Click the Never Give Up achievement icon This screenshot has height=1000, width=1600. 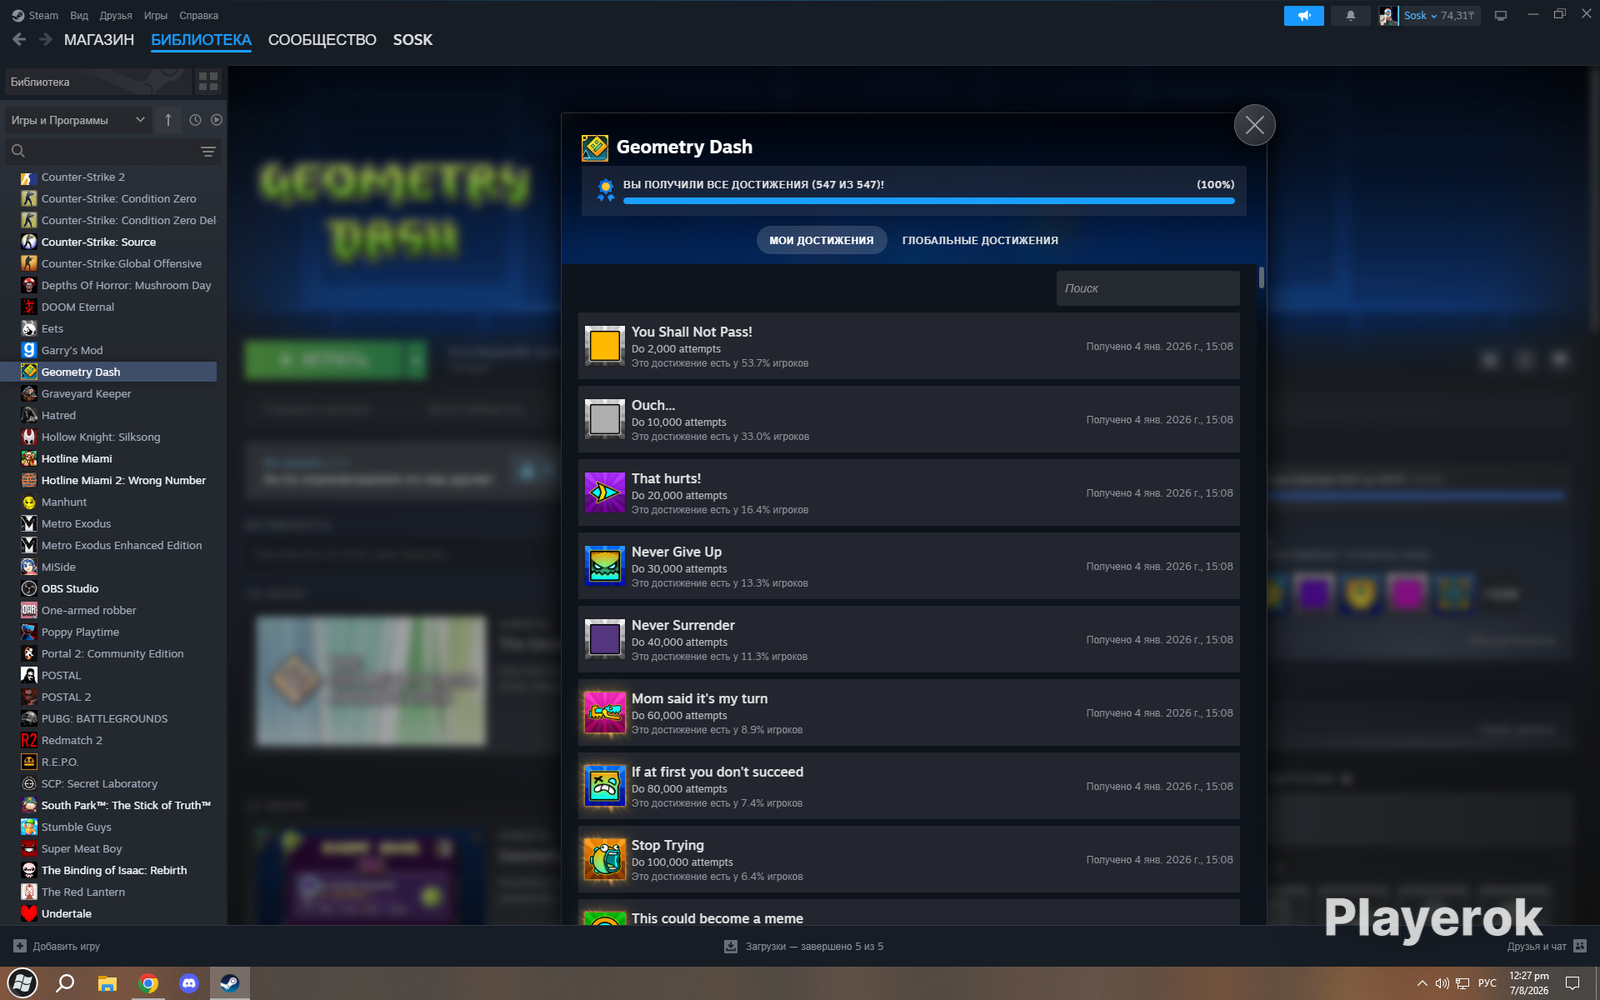(605, 566)
